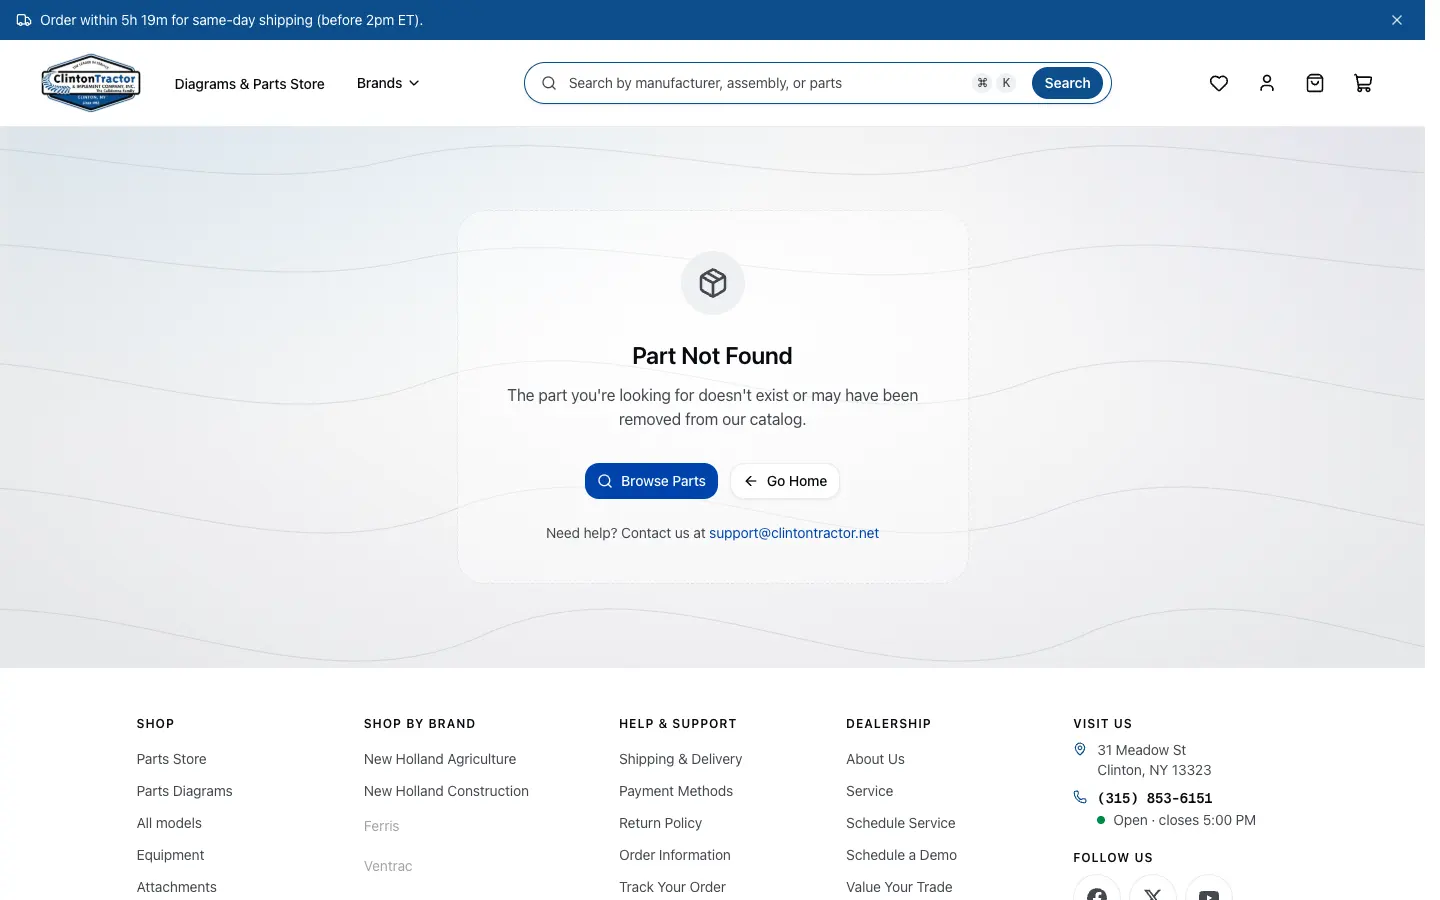Open Order Information link

[675, 855]
